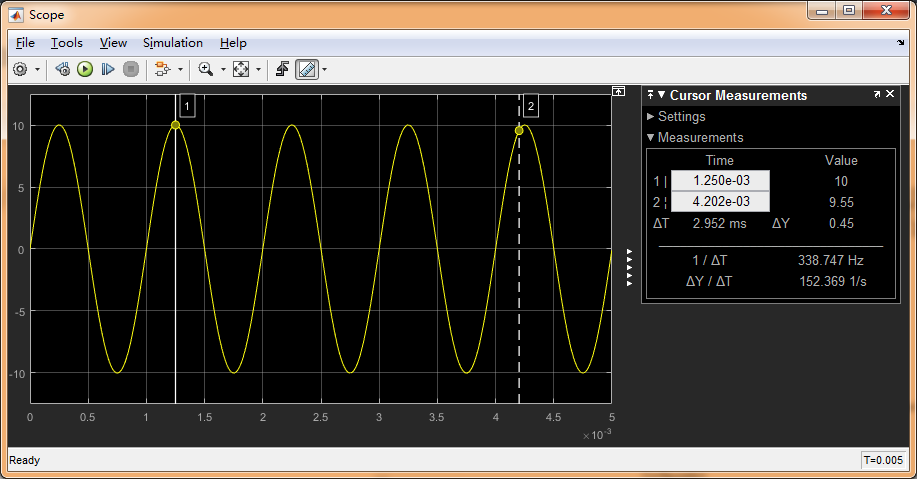Click the Highlight Simulink Block icon
The height and width of the screenshot is (479, 917).
(x=162, y=69)
